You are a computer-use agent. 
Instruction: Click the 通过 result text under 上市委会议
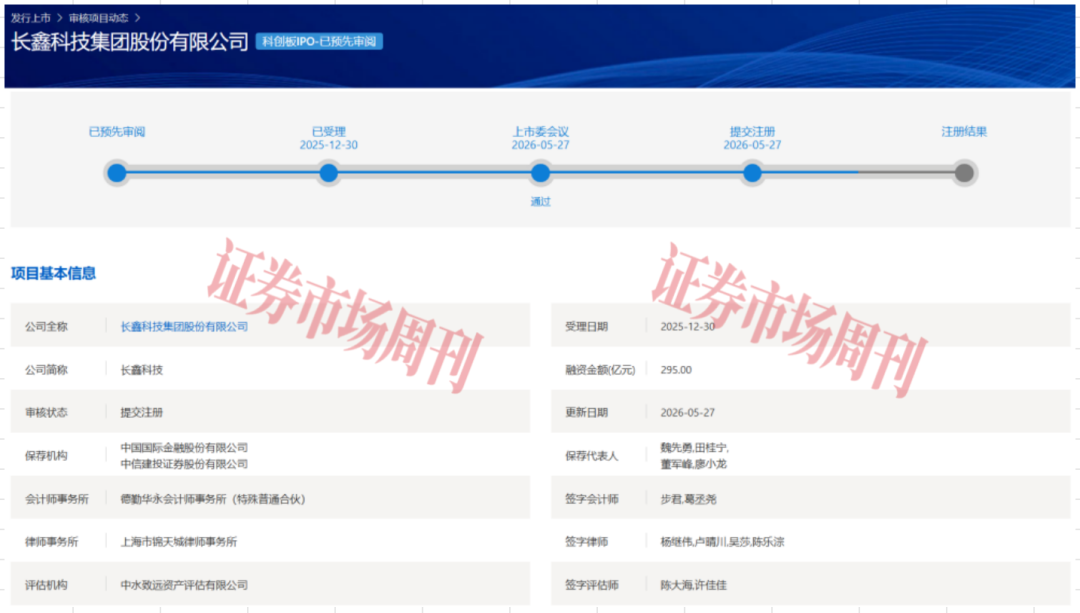[541, 202]
